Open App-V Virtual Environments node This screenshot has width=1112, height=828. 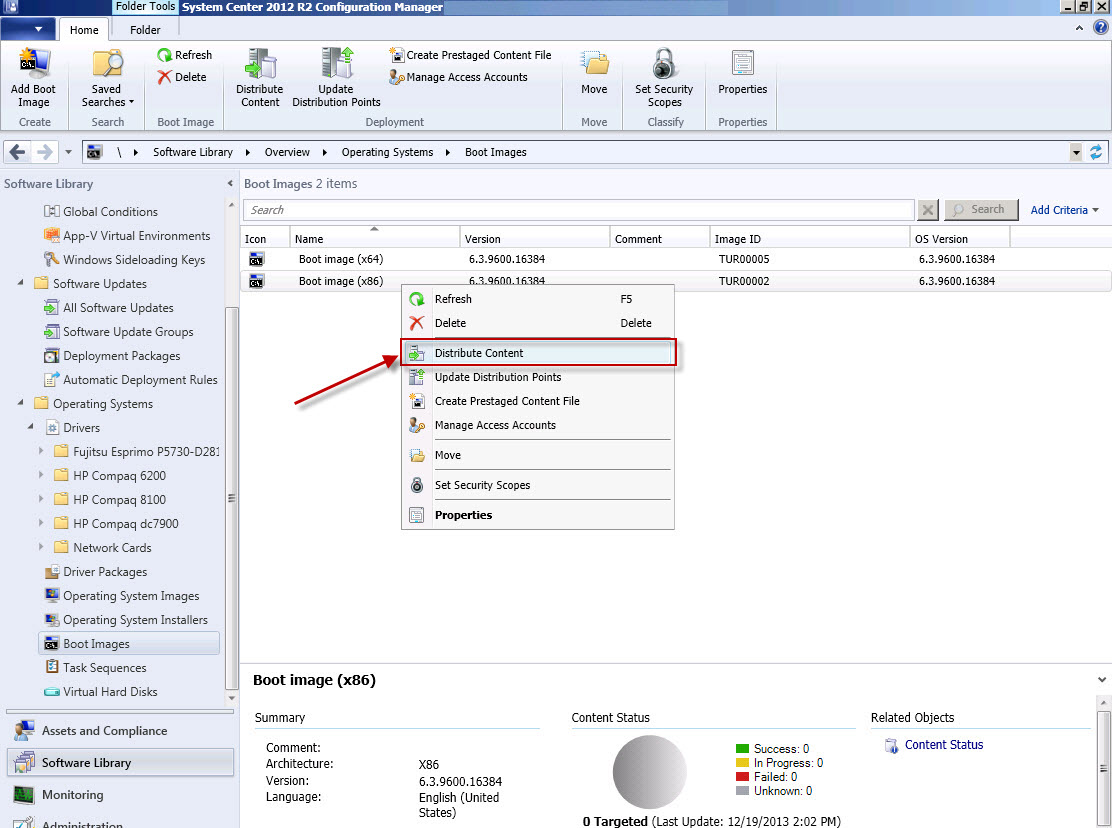click(127, 235)
